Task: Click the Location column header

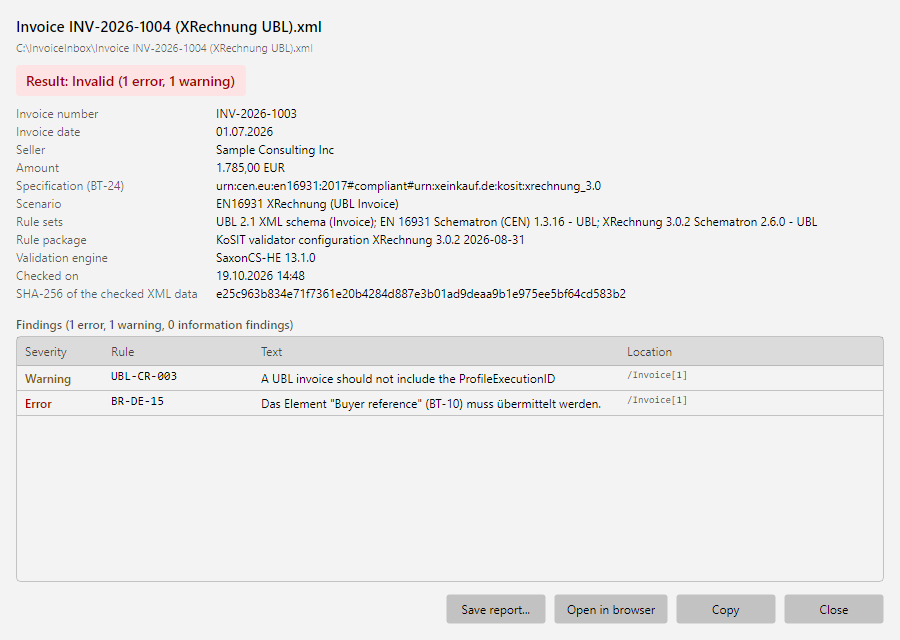Action: (649, 352)
